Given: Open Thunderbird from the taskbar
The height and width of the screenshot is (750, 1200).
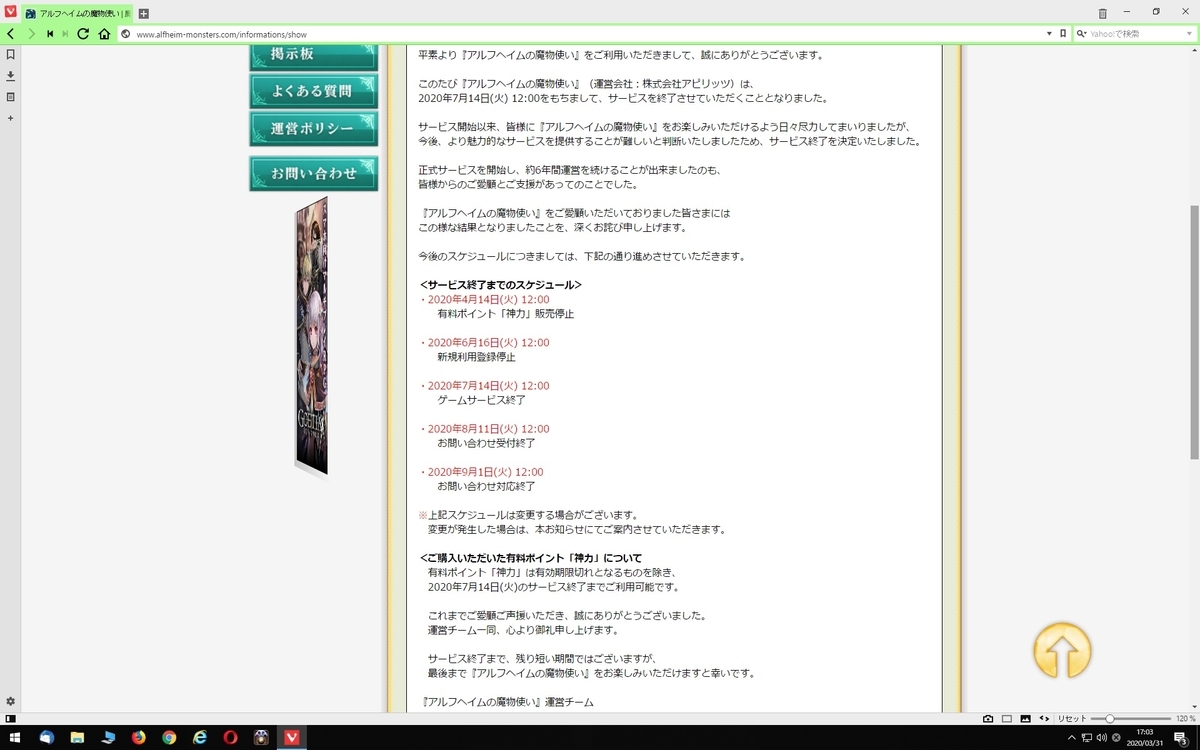Looking at the screenshot, I should [x=46, y=737].
